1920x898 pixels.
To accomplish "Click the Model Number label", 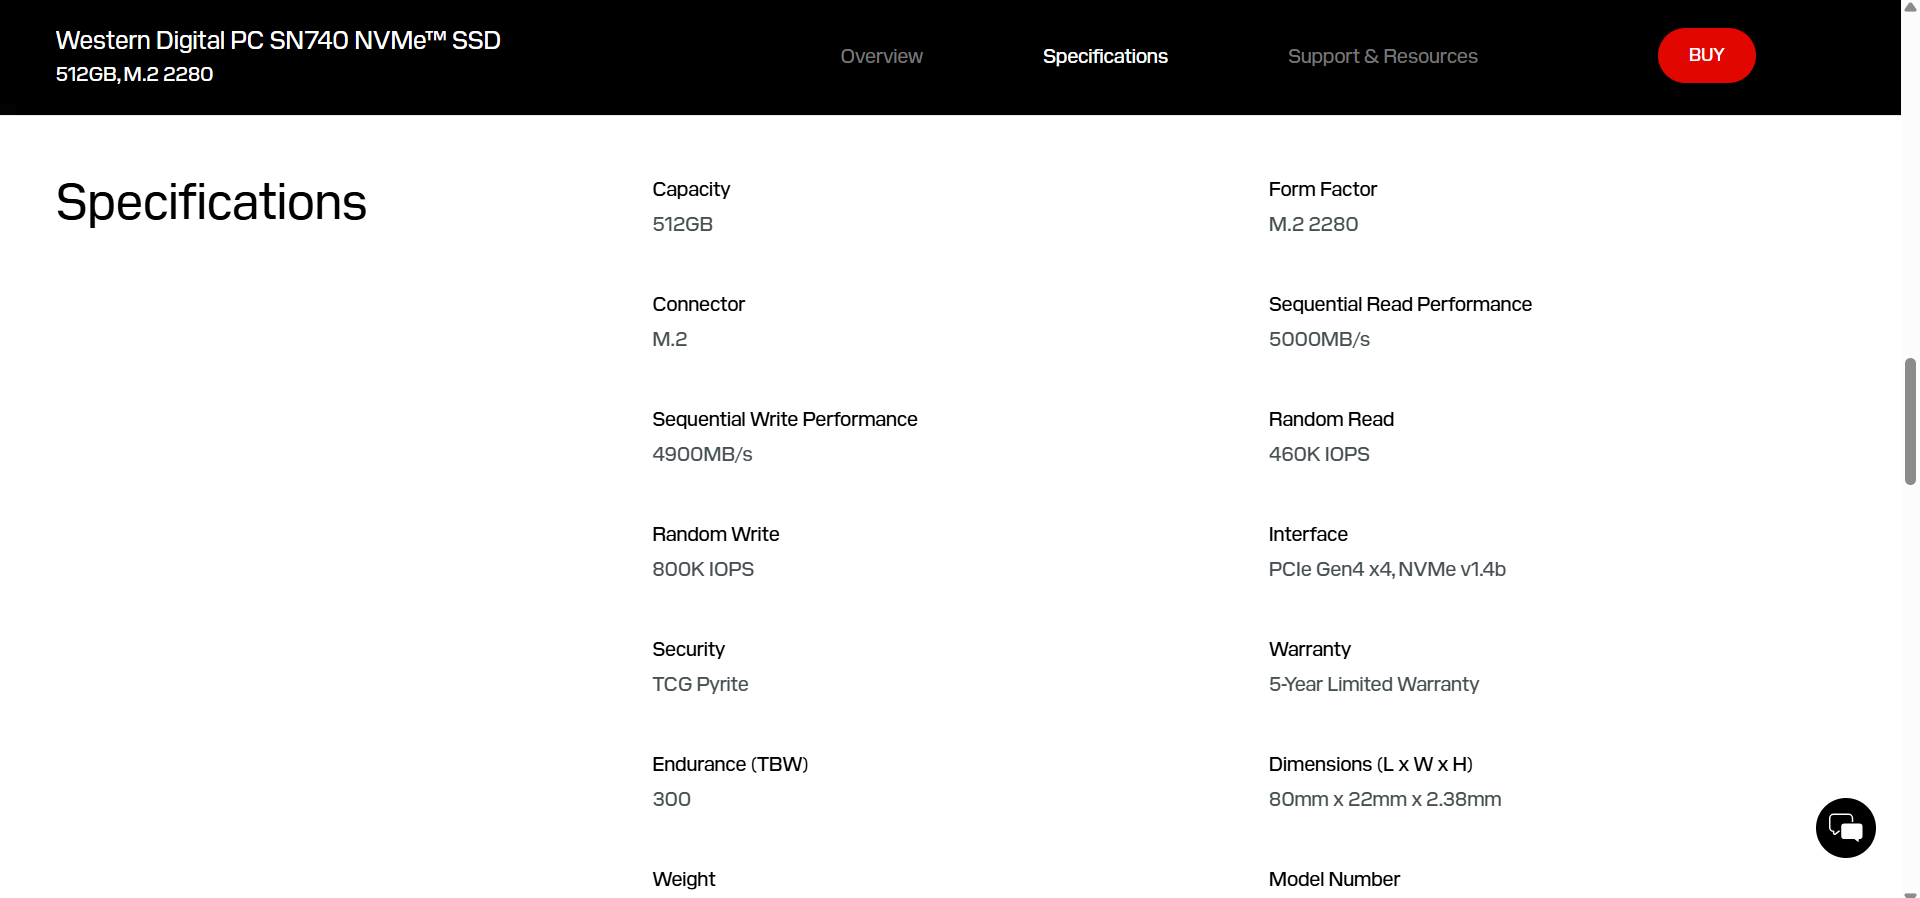I will click(1333, 879).
